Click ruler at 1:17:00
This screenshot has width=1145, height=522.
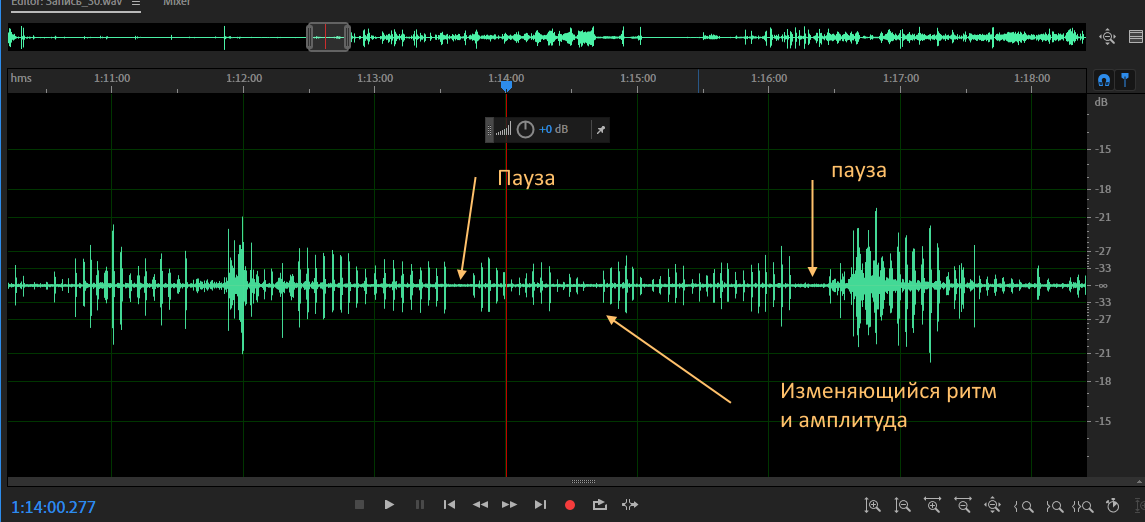tap(901, 77)
